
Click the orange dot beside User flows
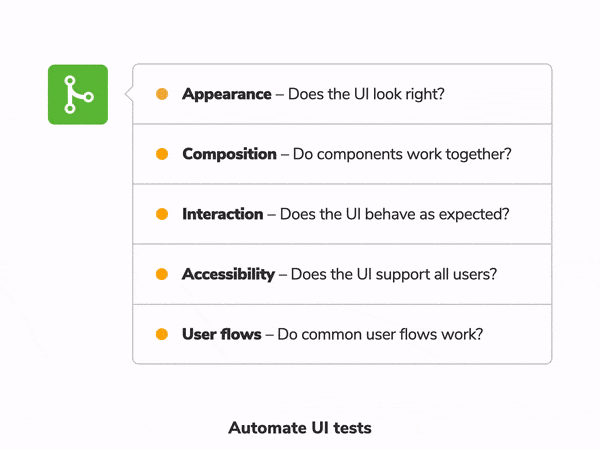click(x=162, y=334)
